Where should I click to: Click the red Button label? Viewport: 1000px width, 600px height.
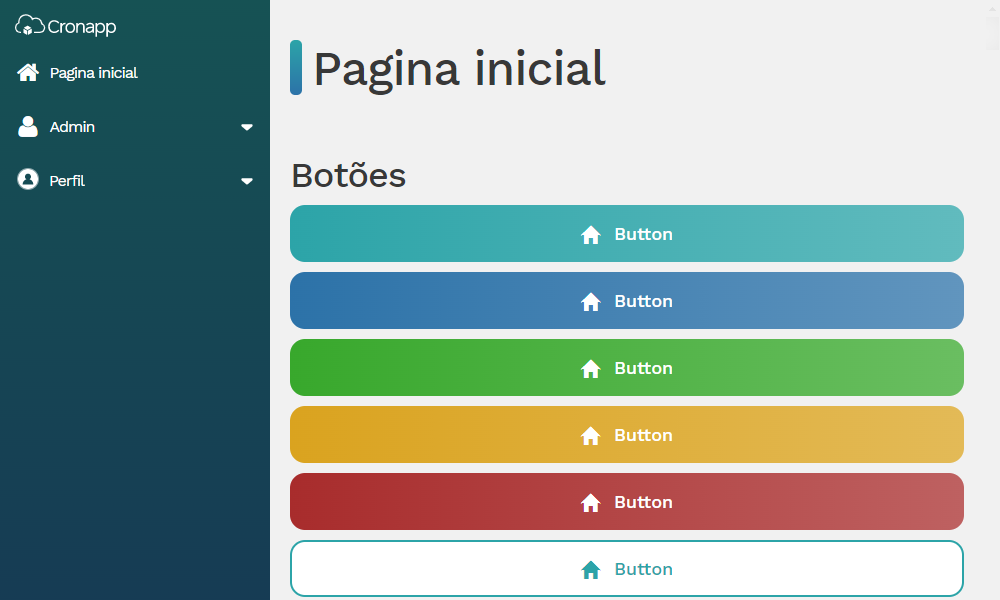click(x=643, y=502)
